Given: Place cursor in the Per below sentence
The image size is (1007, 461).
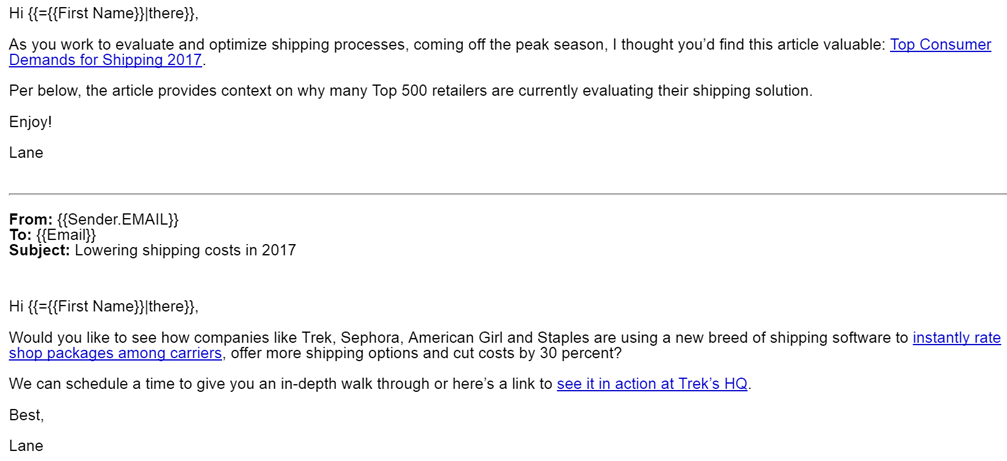Looking at the screenshot, I should click(411, 91).
